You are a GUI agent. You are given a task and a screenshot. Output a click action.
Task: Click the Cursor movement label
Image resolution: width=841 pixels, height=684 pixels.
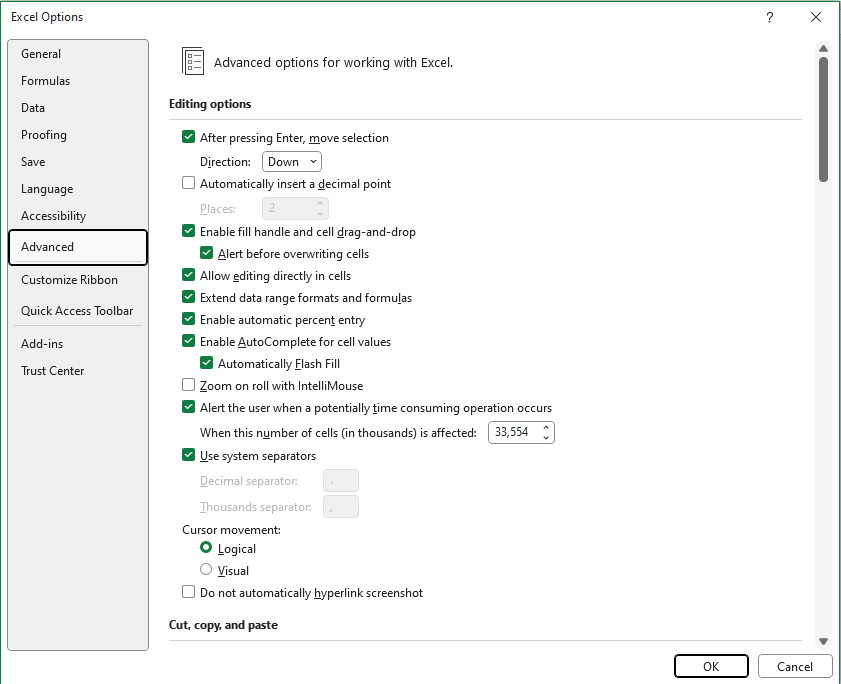(231, 530)
